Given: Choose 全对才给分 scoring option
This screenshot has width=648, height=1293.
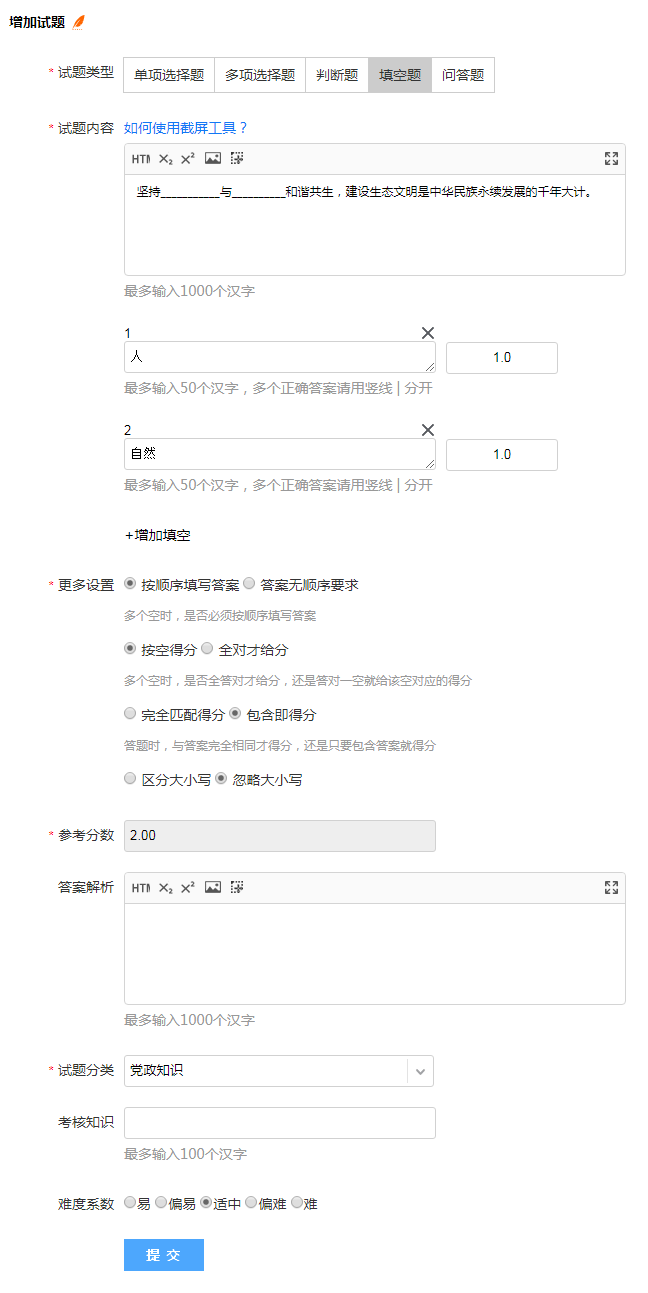Looking at the screenshot, I should (207, 649).
